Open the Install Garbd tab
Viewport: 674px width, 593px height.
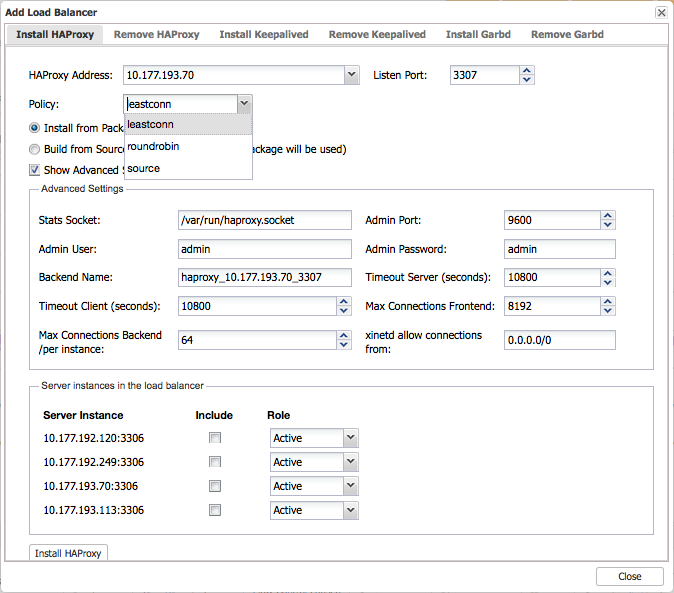point(478,34)
